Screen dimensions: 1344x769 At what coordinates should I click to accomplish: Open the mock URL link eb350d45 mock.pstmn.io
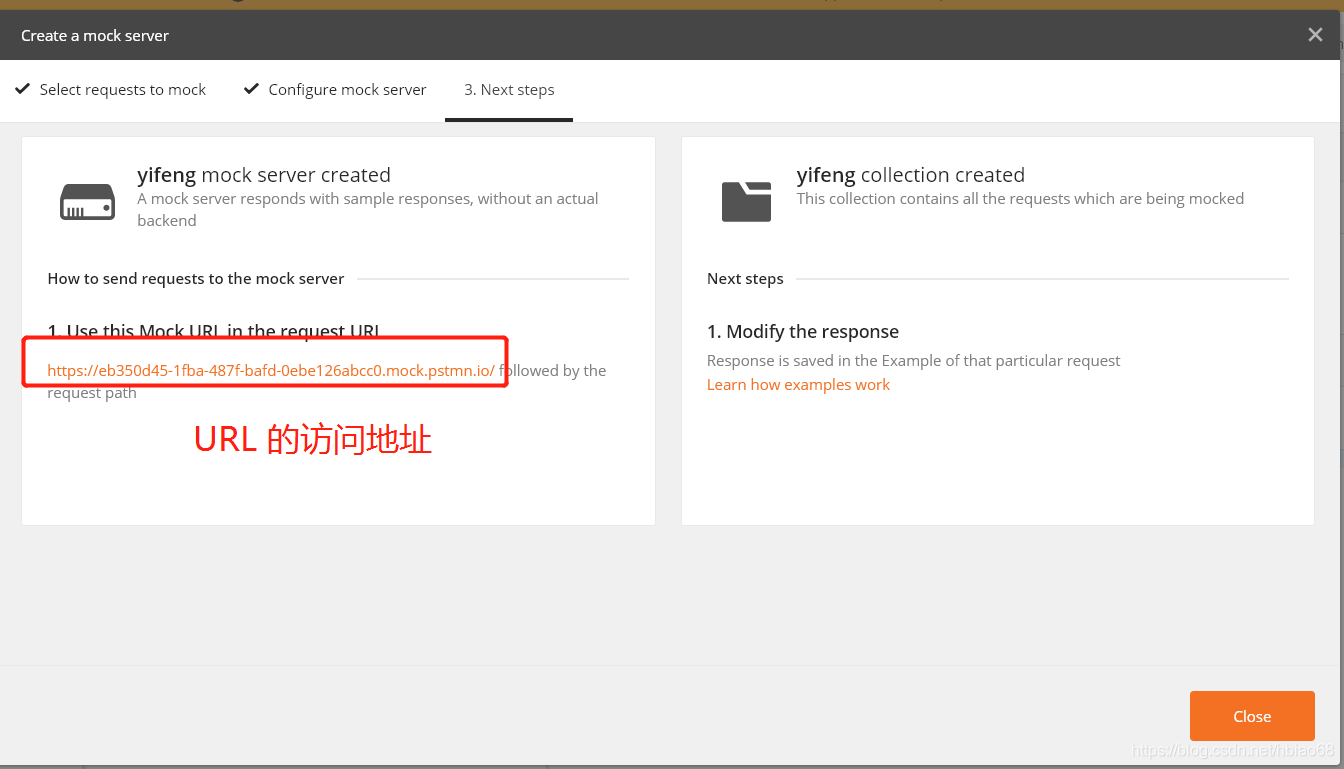(x=271, y=370)
